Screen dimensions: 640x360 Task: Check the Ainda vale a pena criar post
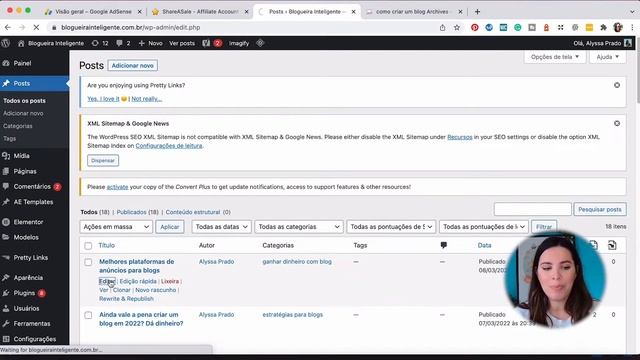tap(88, 315)
